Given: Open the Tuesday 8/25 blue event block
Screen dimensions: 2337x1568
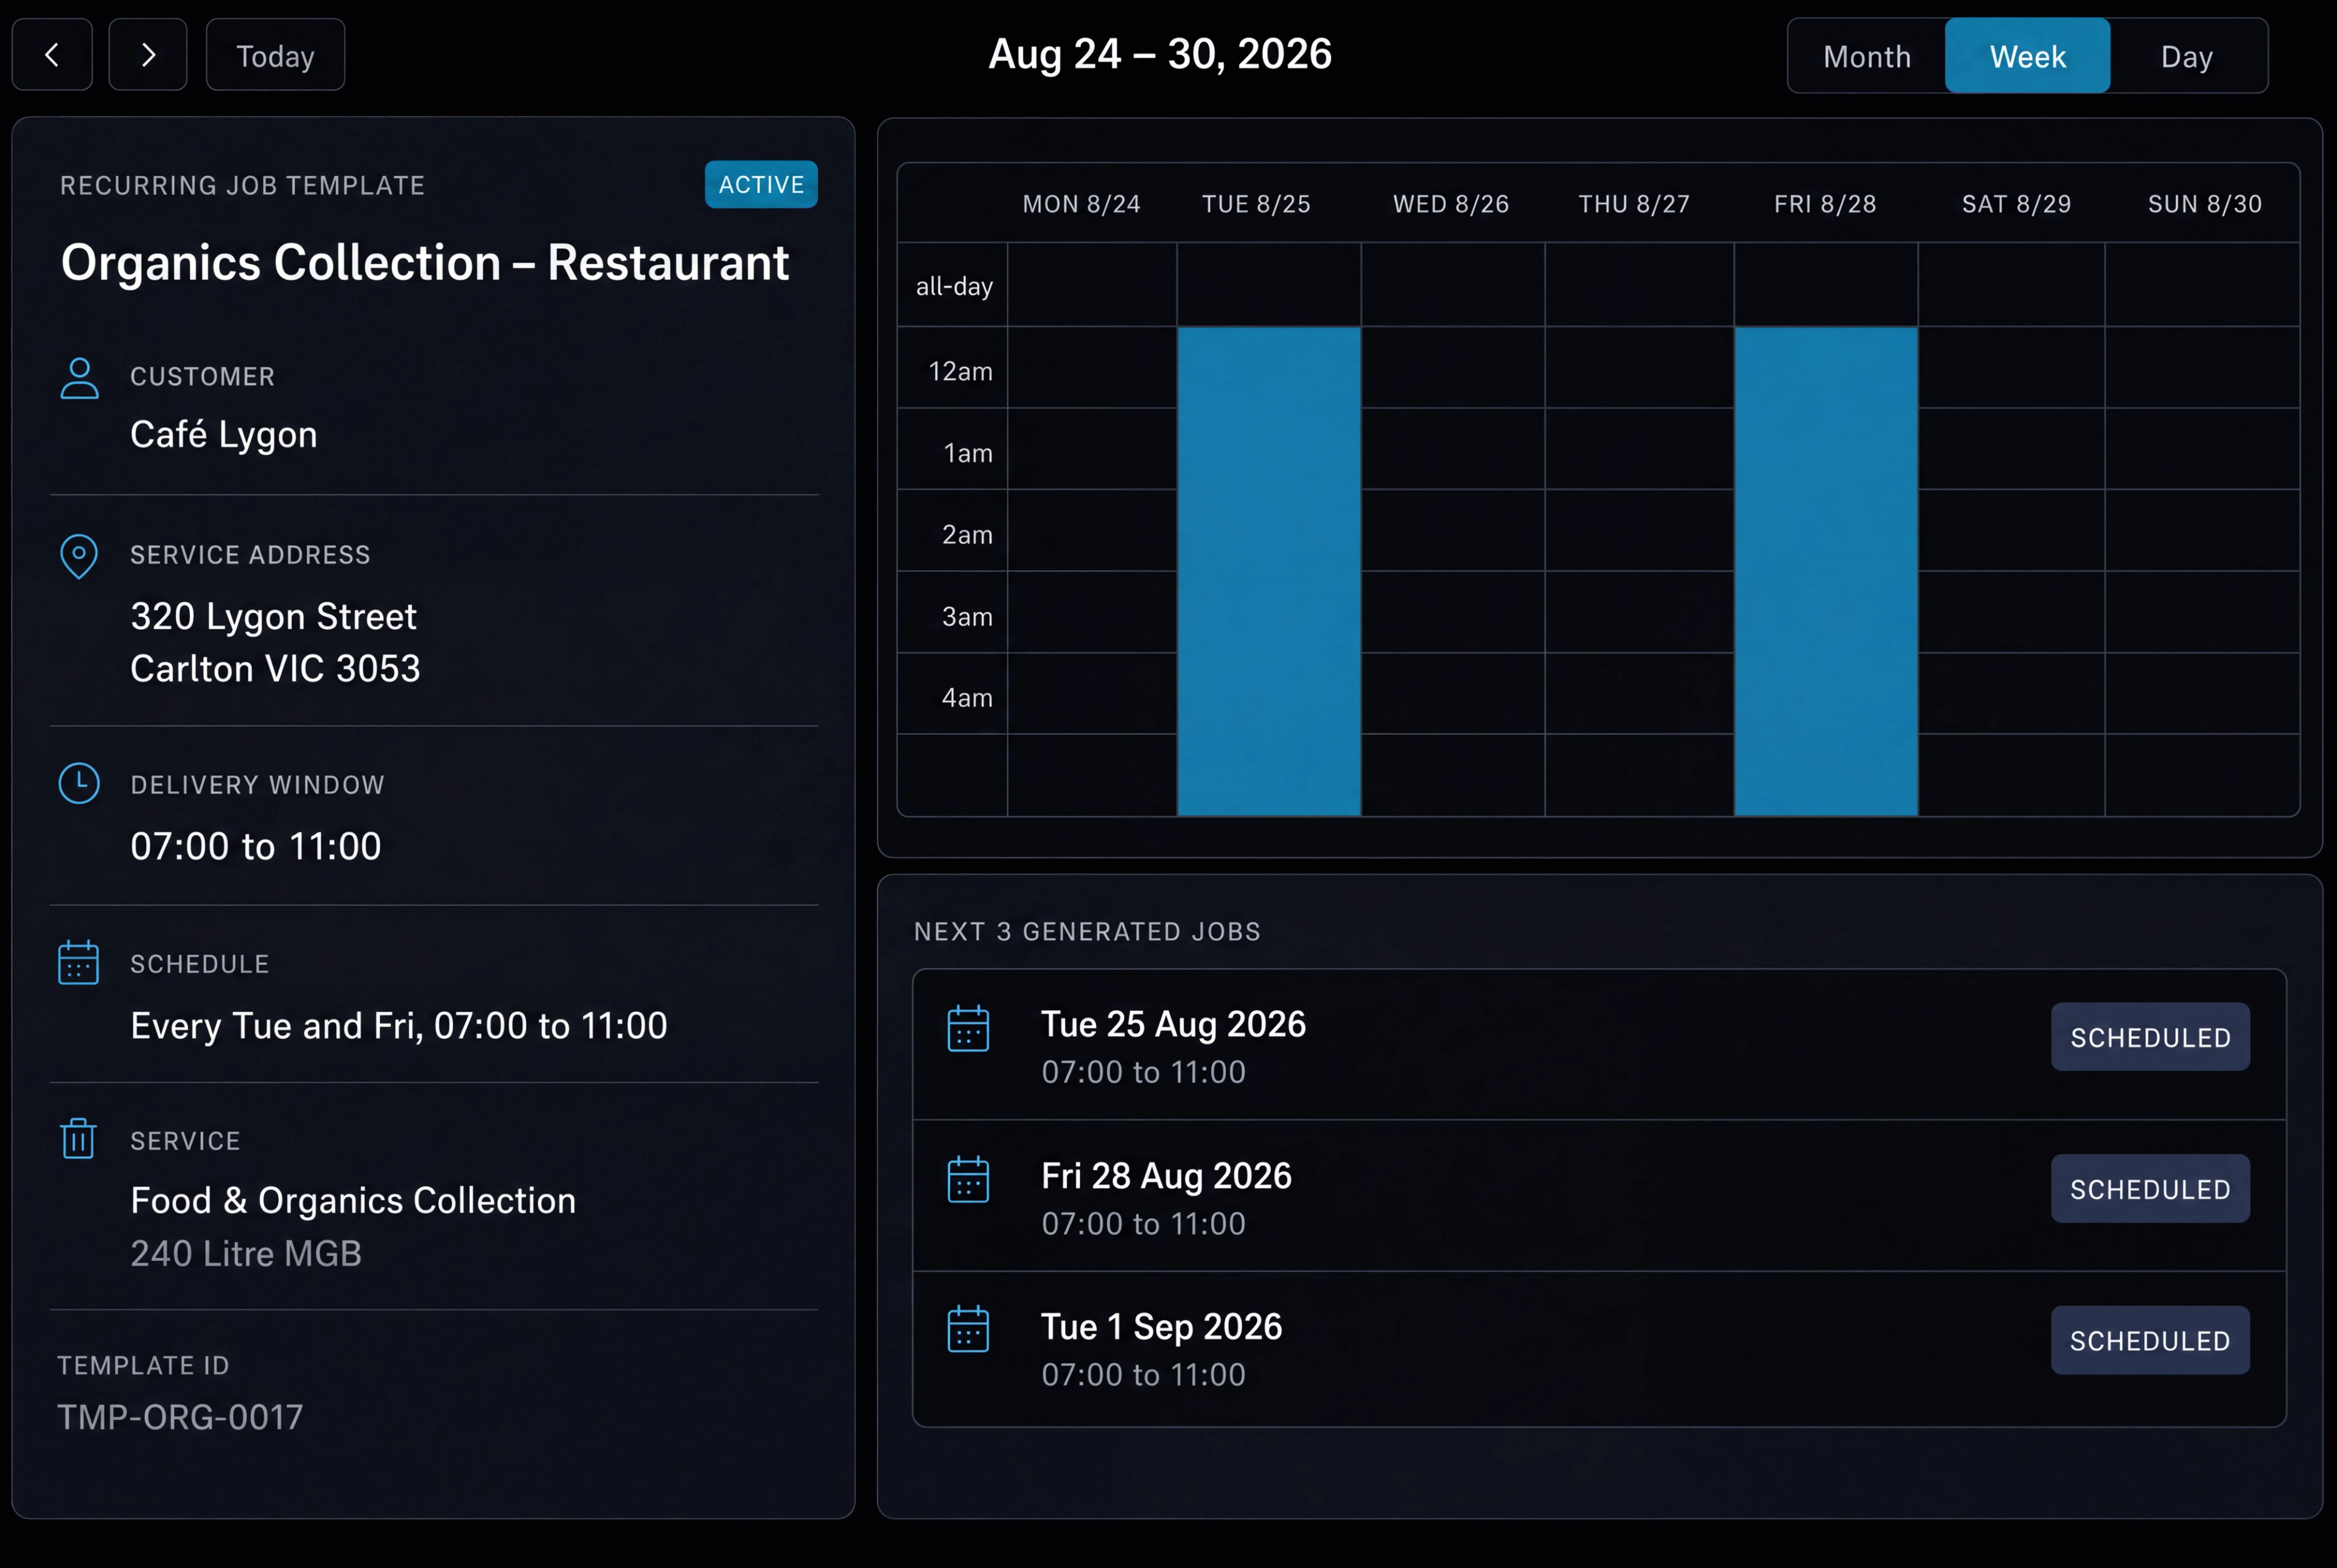Looking at the screenshot, I should click(x=1269, y=571).
